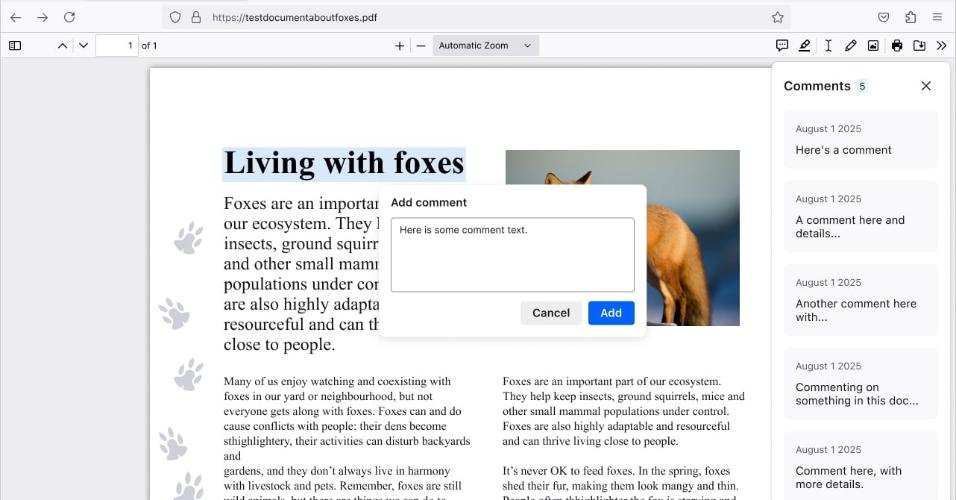This screenshot has height=500, width=956.
Task: Select the highlight tool
Action: pos(805,45)
